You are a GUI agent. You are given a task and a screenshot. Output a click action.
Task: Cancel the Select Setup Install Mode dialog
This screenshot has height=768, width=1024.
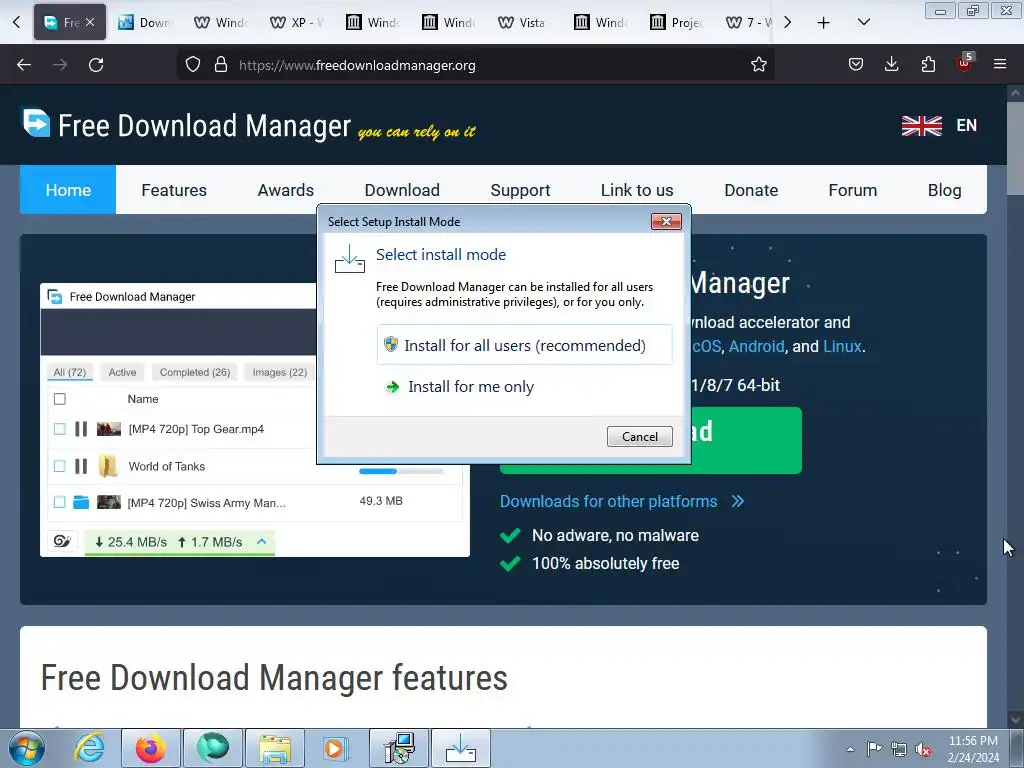coord(639,436)
